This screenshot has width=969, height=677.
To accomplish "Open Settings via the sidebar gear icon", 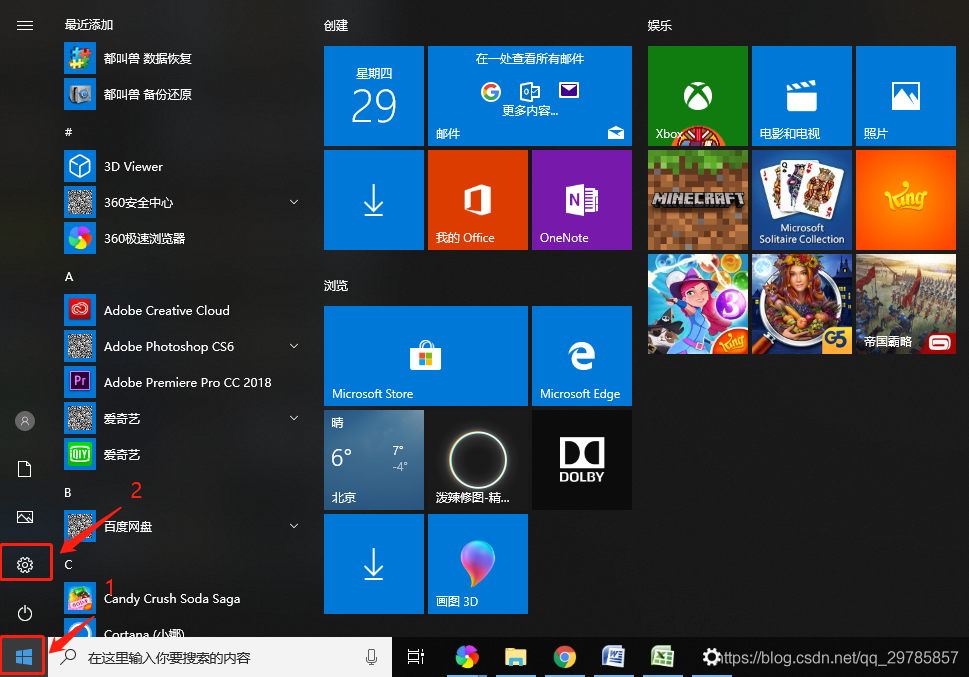I will pyautogui.click(x=24, y=562).
